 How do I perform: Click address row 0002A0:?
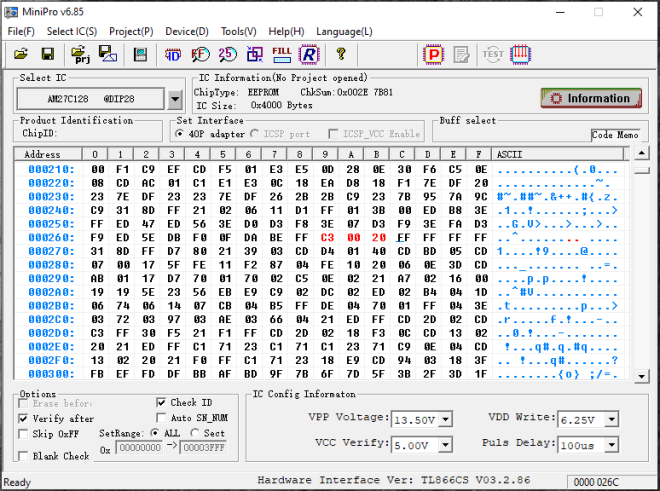coord(51,292)
